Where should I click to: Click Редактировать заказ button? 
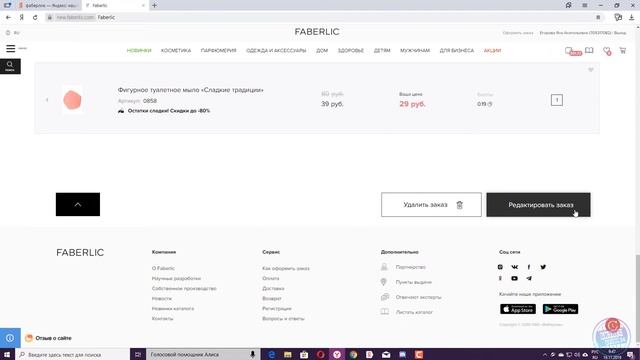(538, 204)
